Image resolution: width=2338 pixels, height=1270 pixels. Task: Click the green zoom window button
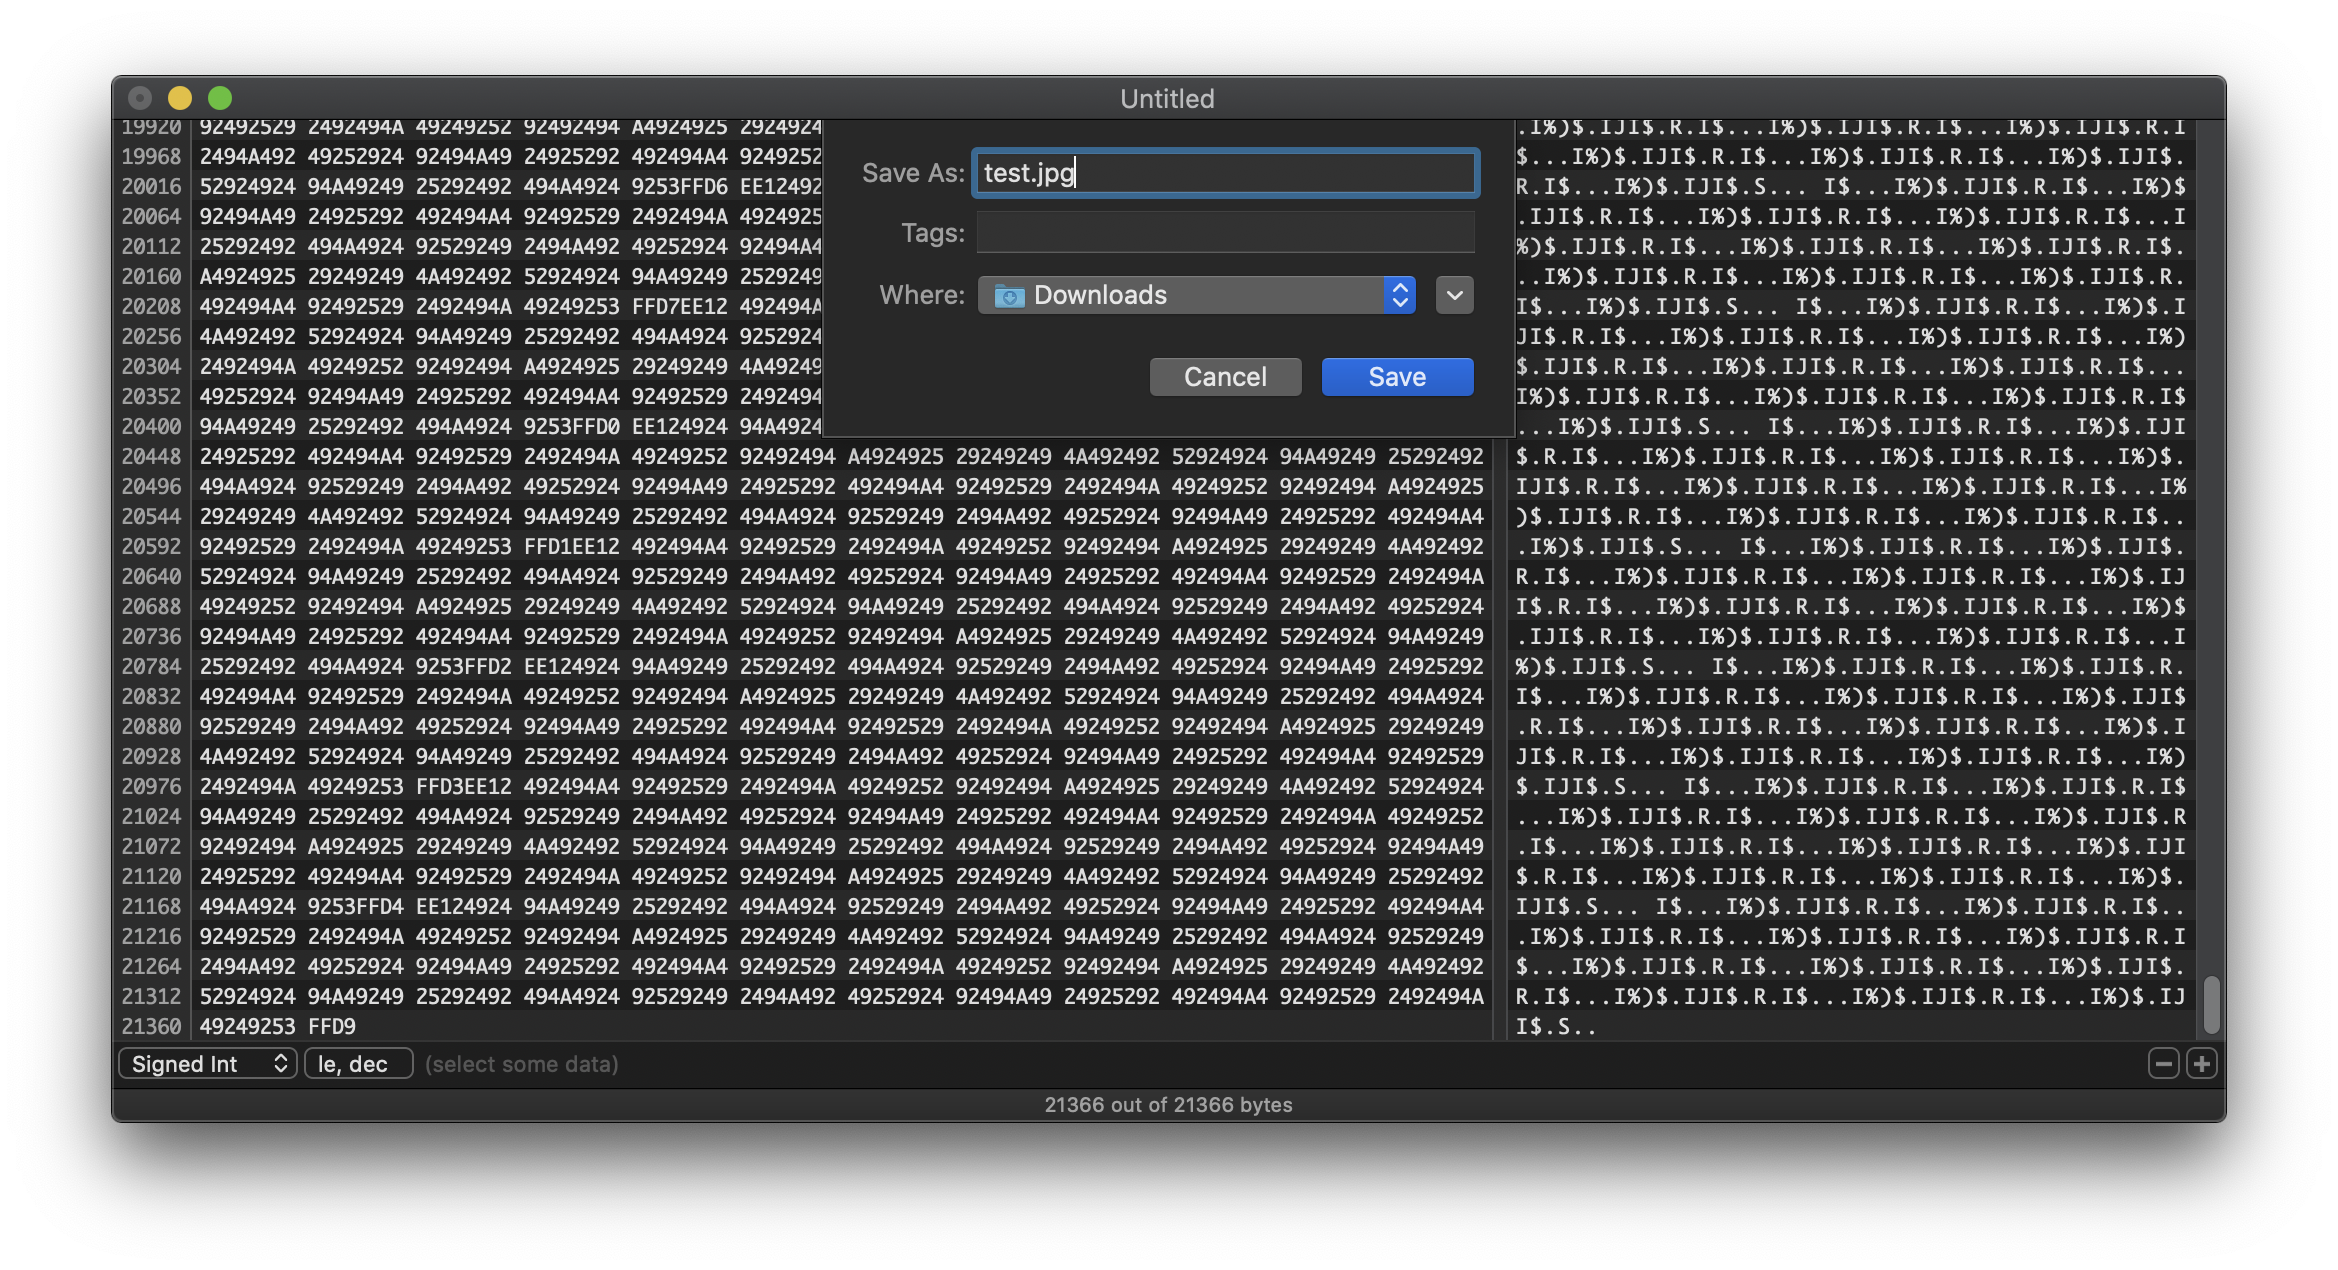220,98
